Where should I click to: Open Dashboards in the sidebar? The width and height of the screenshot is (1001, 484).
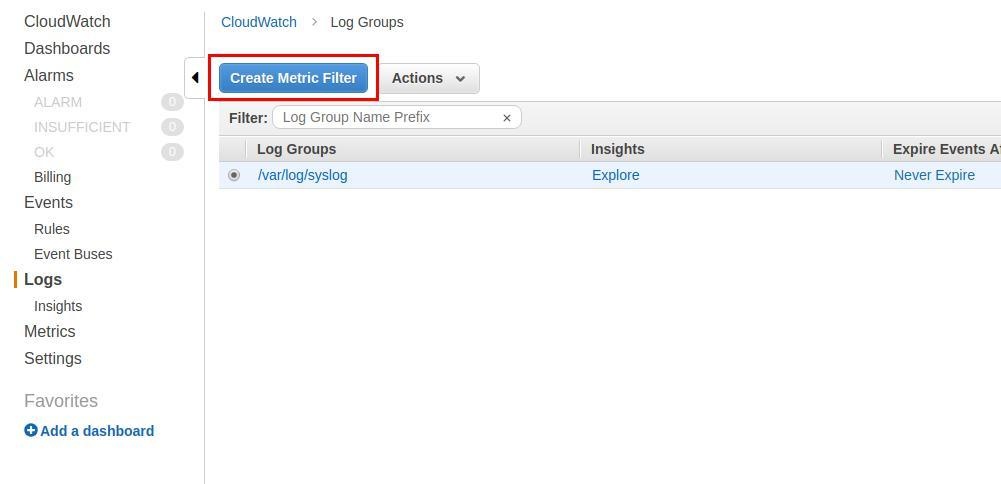coord(67,49)
